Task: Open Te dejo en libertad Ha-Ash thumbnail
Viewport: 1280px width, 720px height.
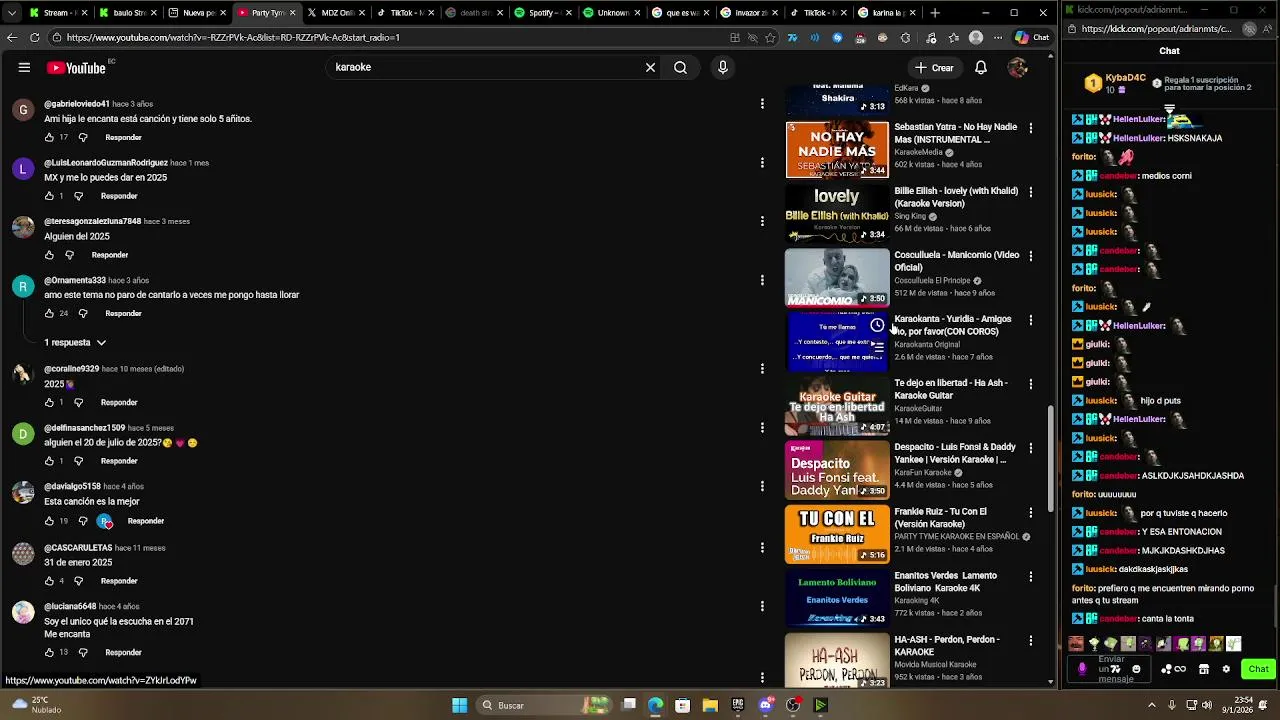Action: pos(837,405)
